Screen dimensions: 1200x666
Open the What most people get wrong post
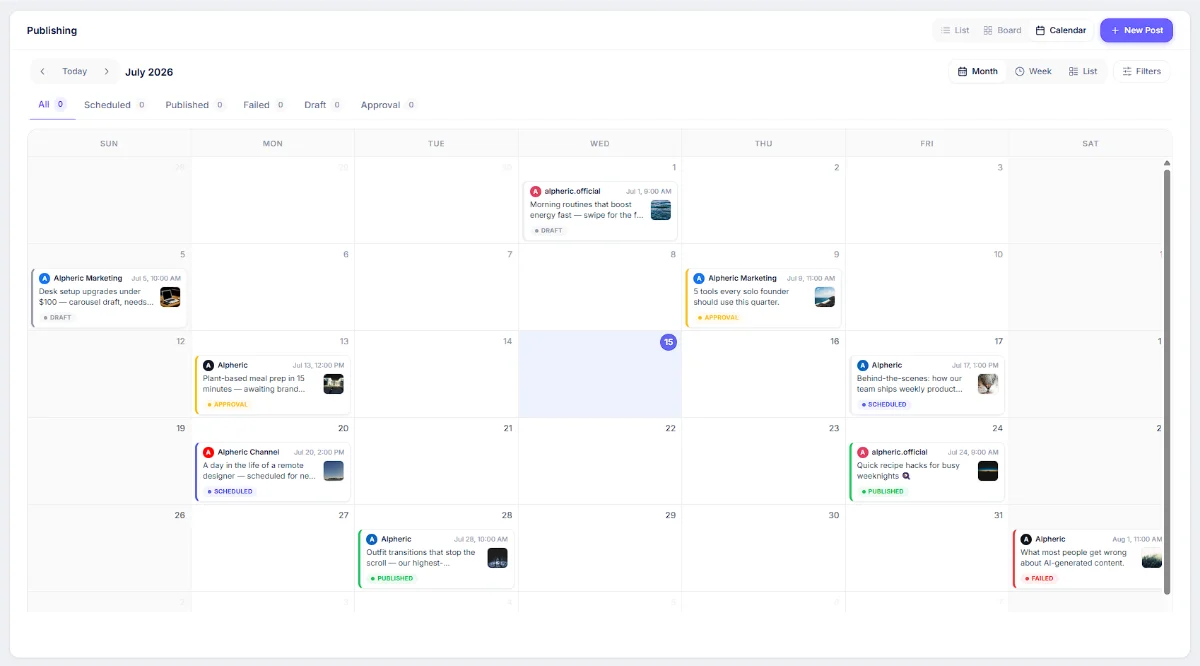coord(1089,558)
